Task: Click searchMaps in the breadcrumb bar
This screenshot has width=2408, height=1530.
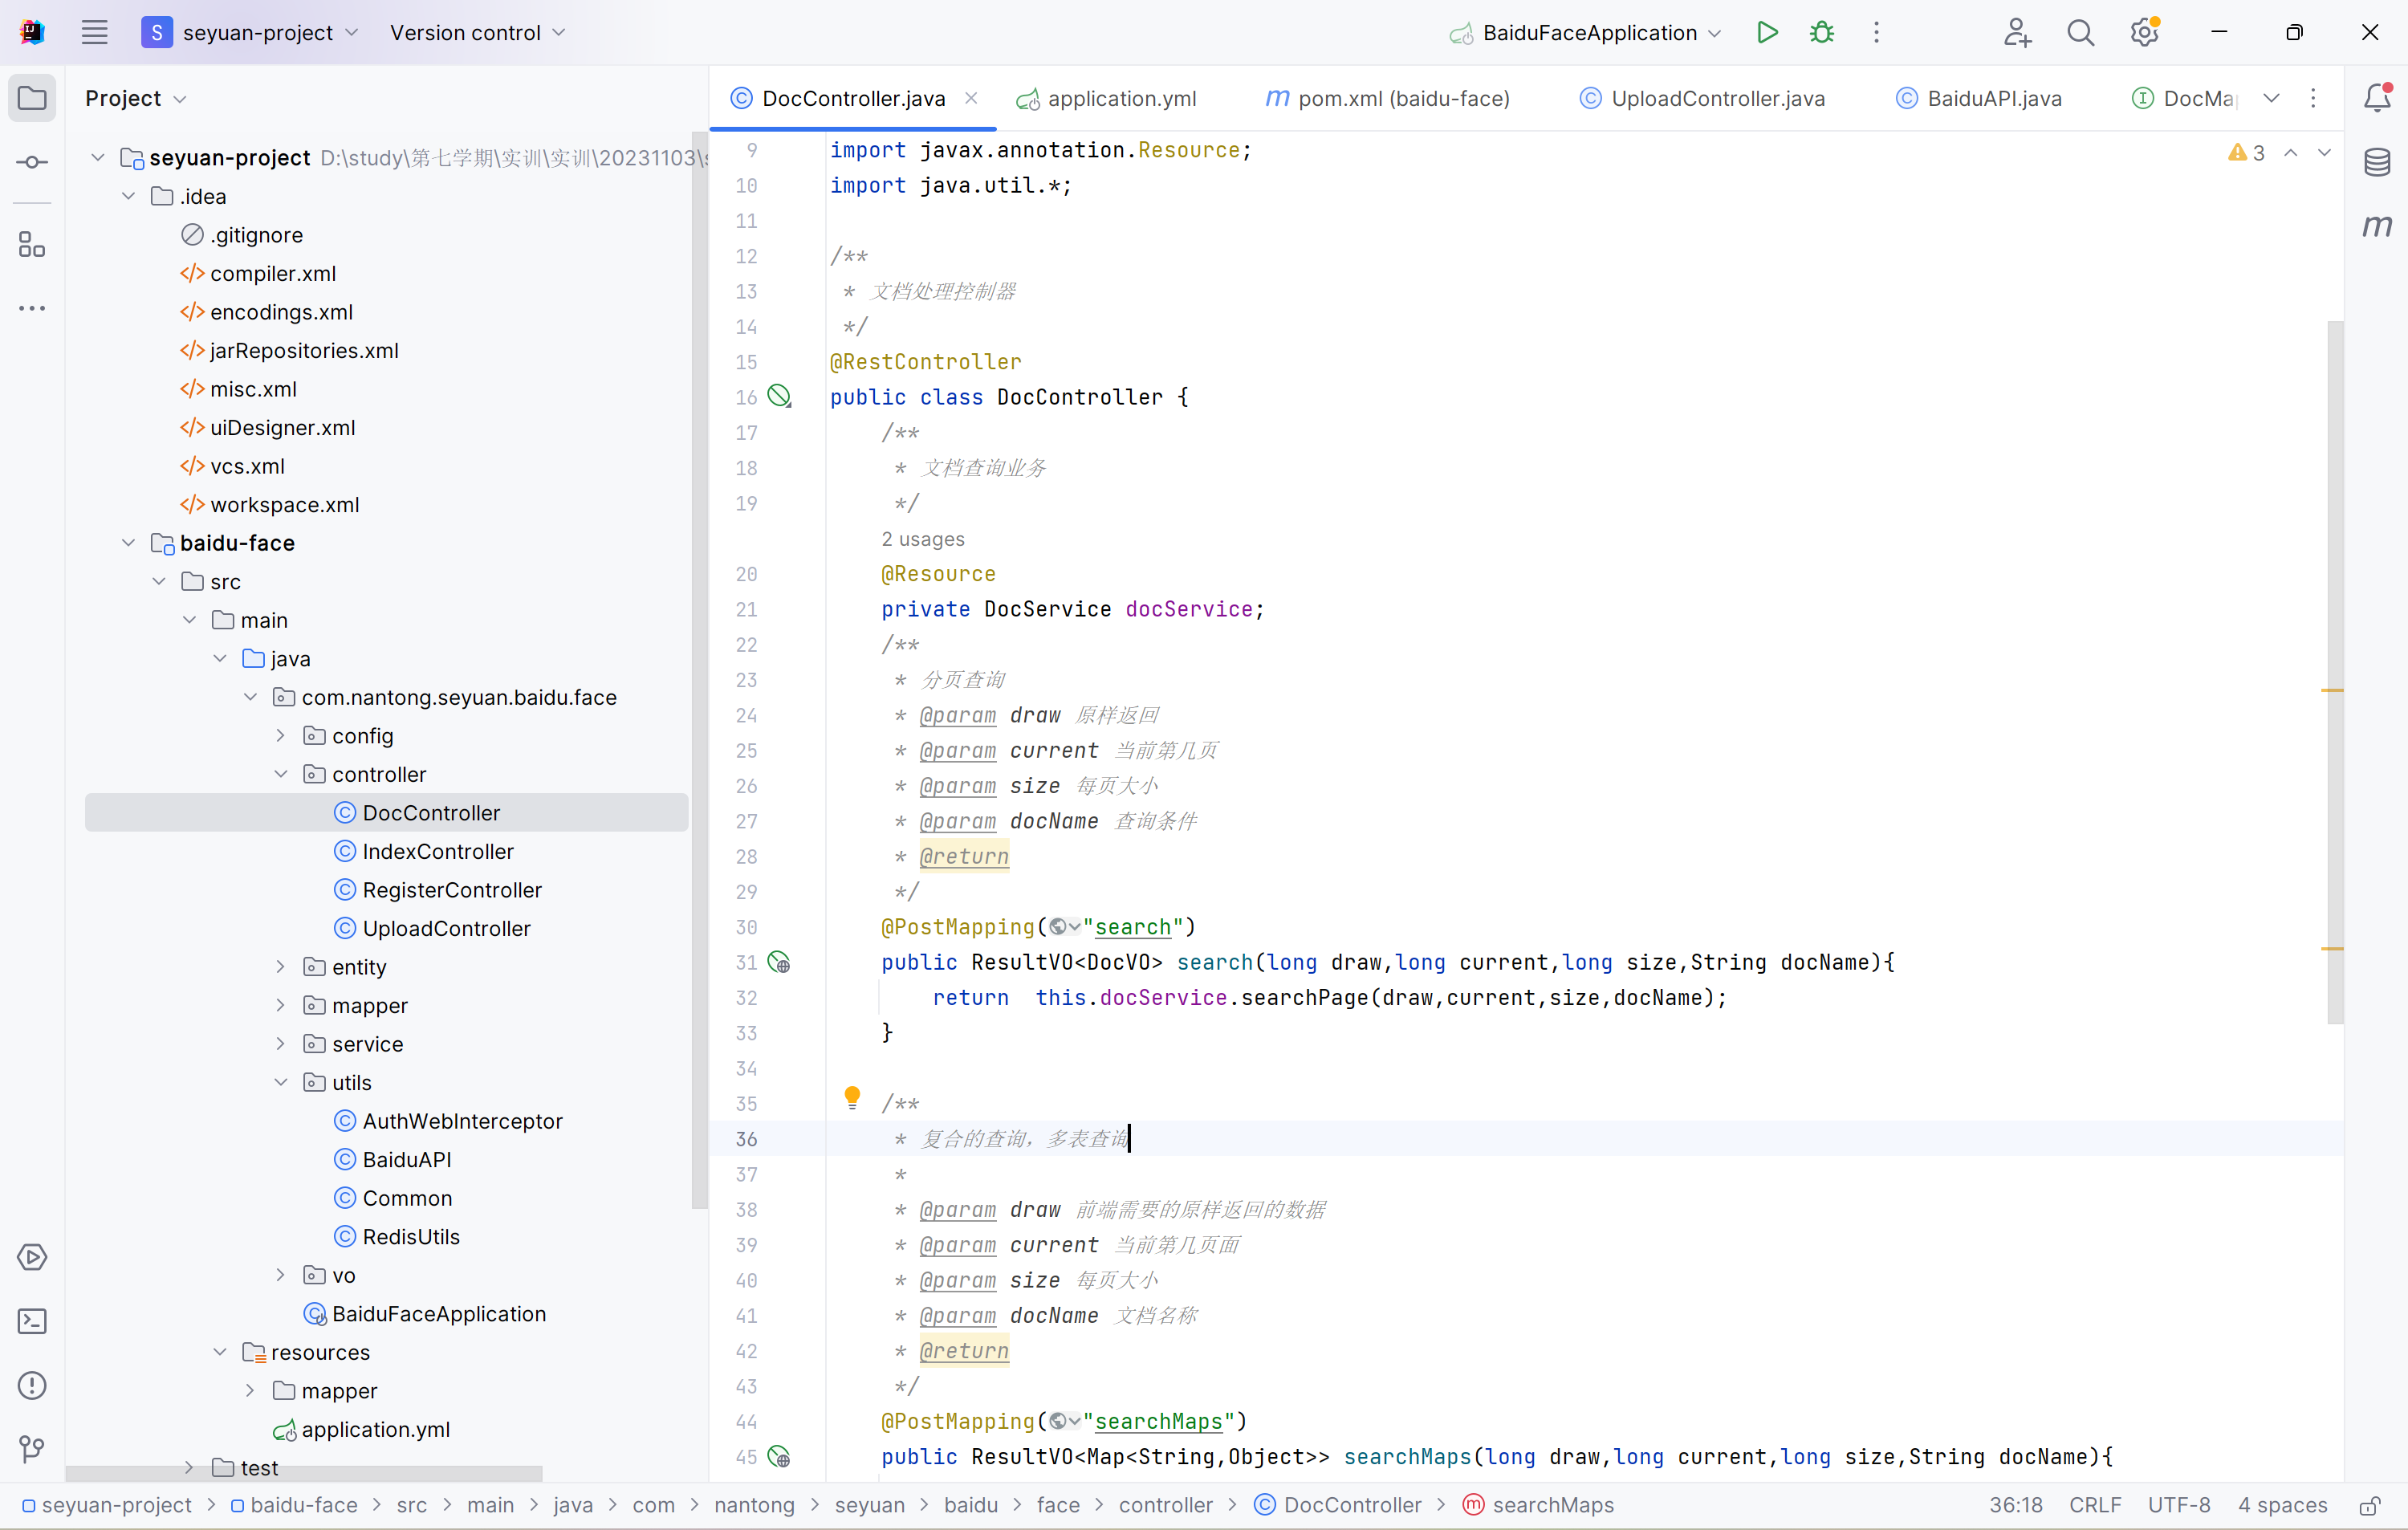Action: coord(1538,1505)
